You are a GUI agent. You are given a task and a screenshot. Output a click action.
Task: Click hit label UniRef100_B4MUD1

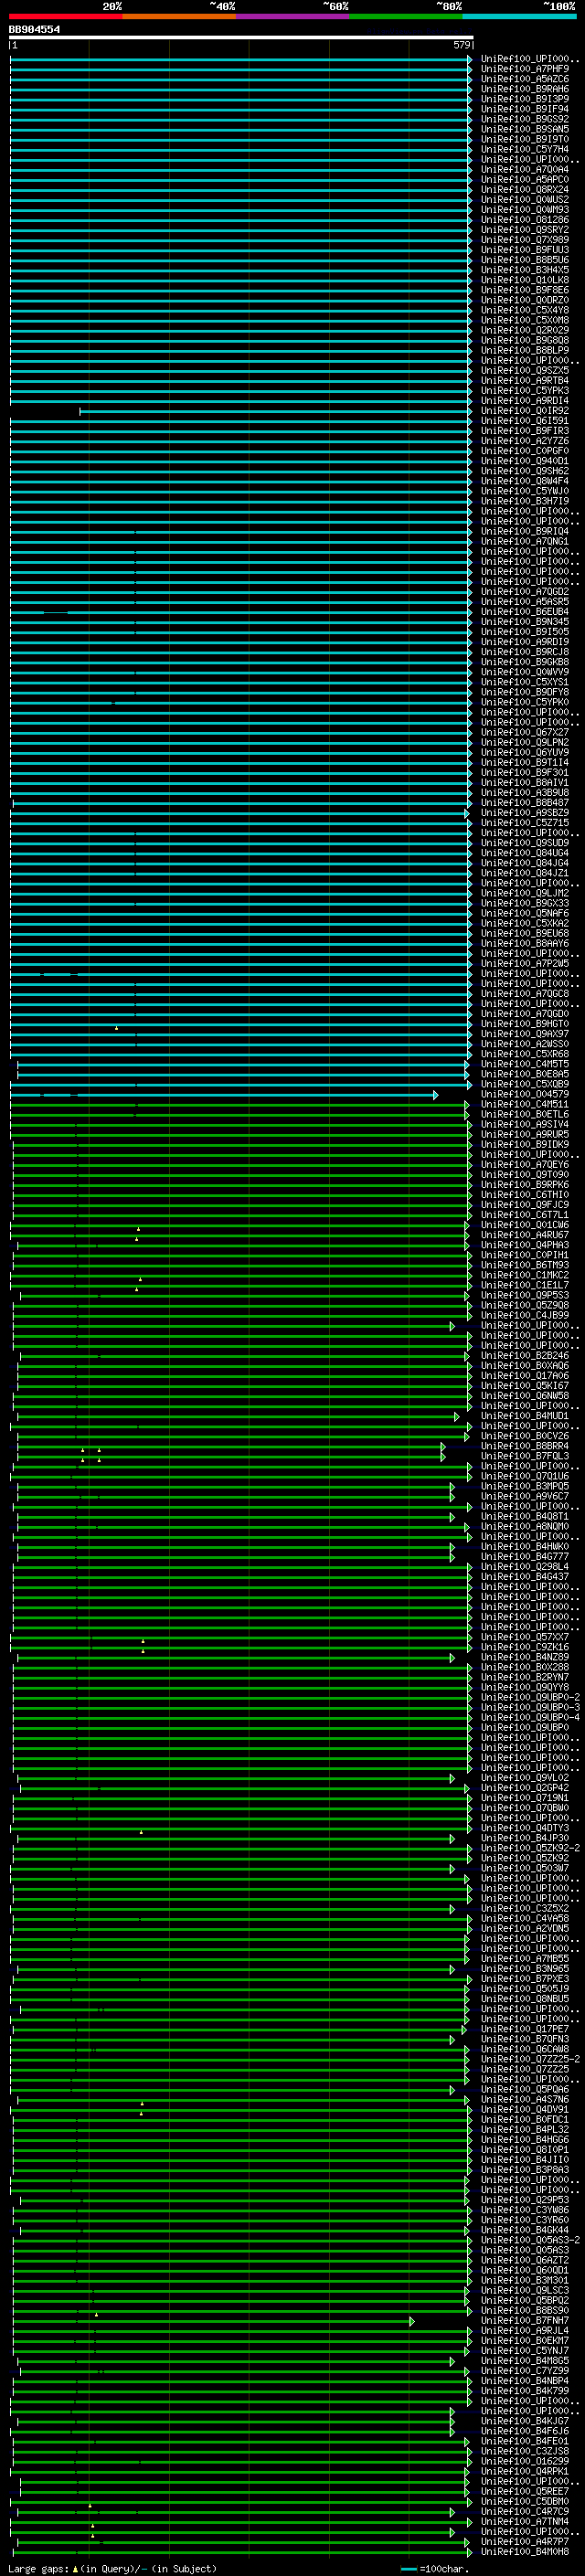click(524, 1416)
